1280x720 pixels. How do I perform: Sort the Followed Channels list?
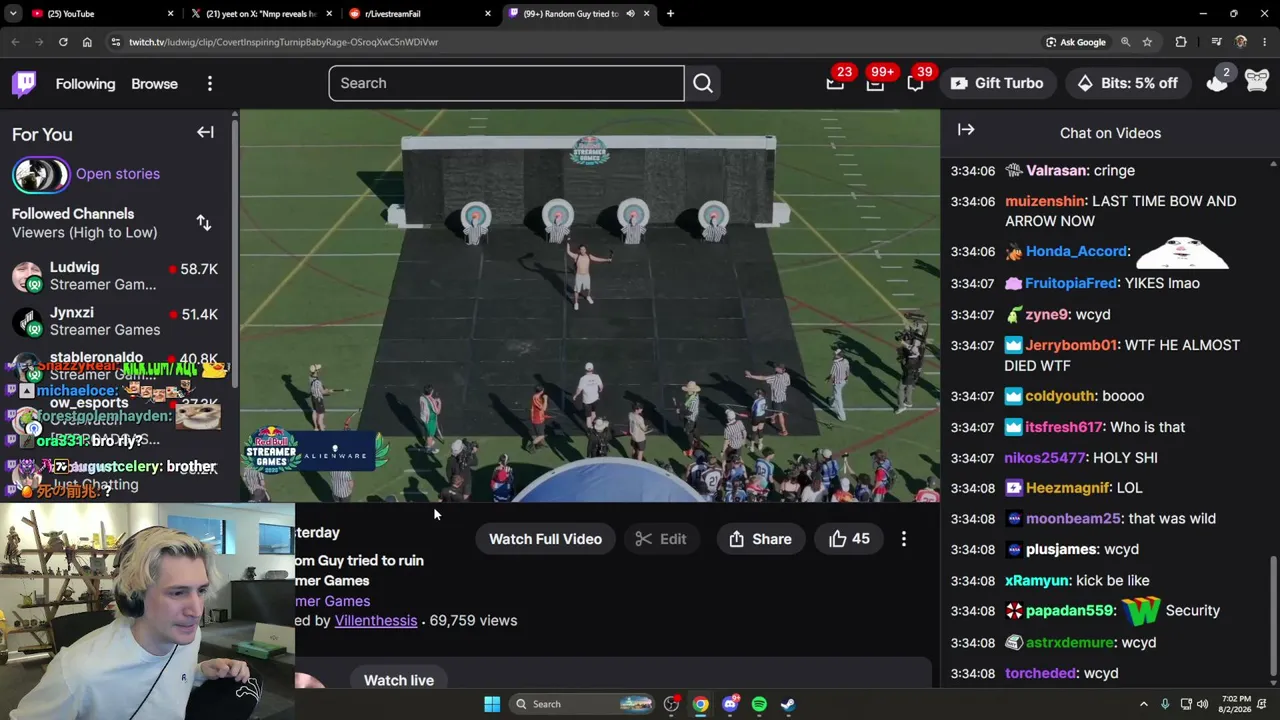point(204,223)
